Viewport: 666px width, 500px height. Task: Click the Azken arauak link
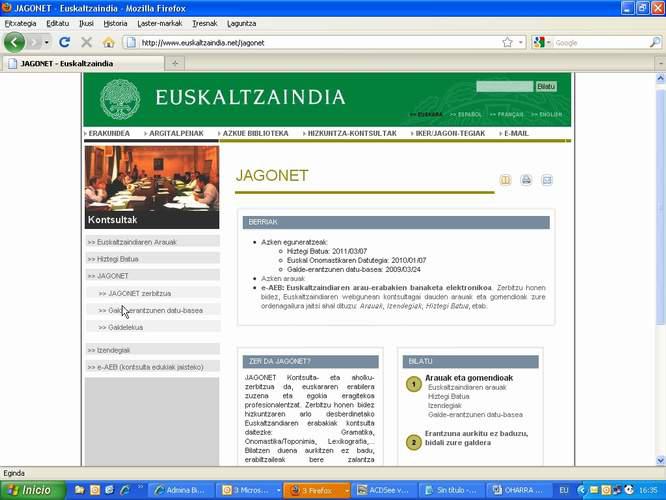283,278
